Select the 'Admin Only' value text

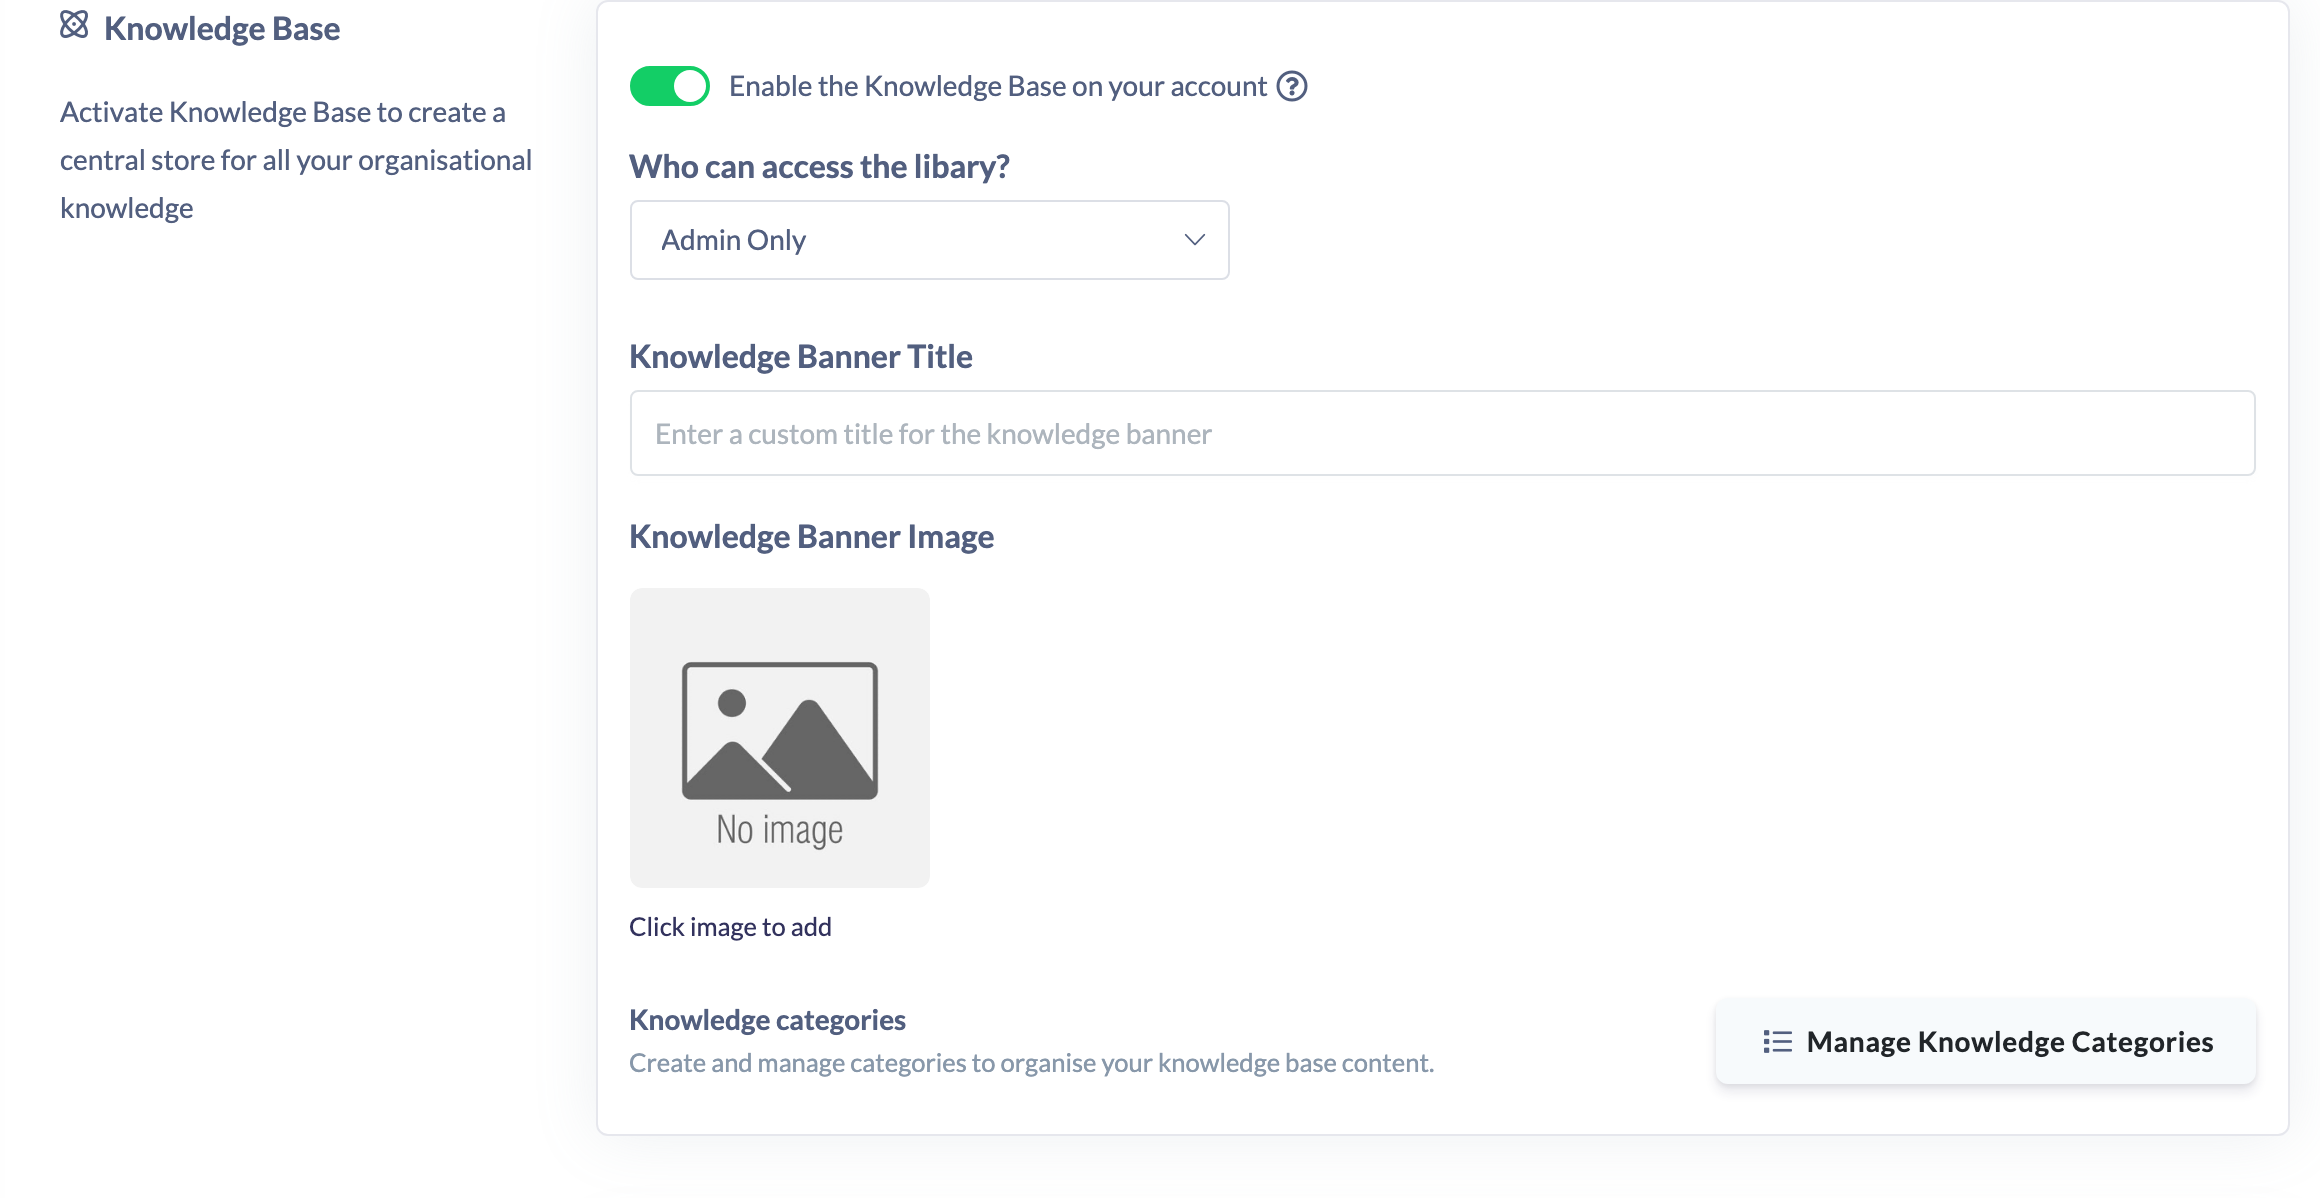pos(733,241)
